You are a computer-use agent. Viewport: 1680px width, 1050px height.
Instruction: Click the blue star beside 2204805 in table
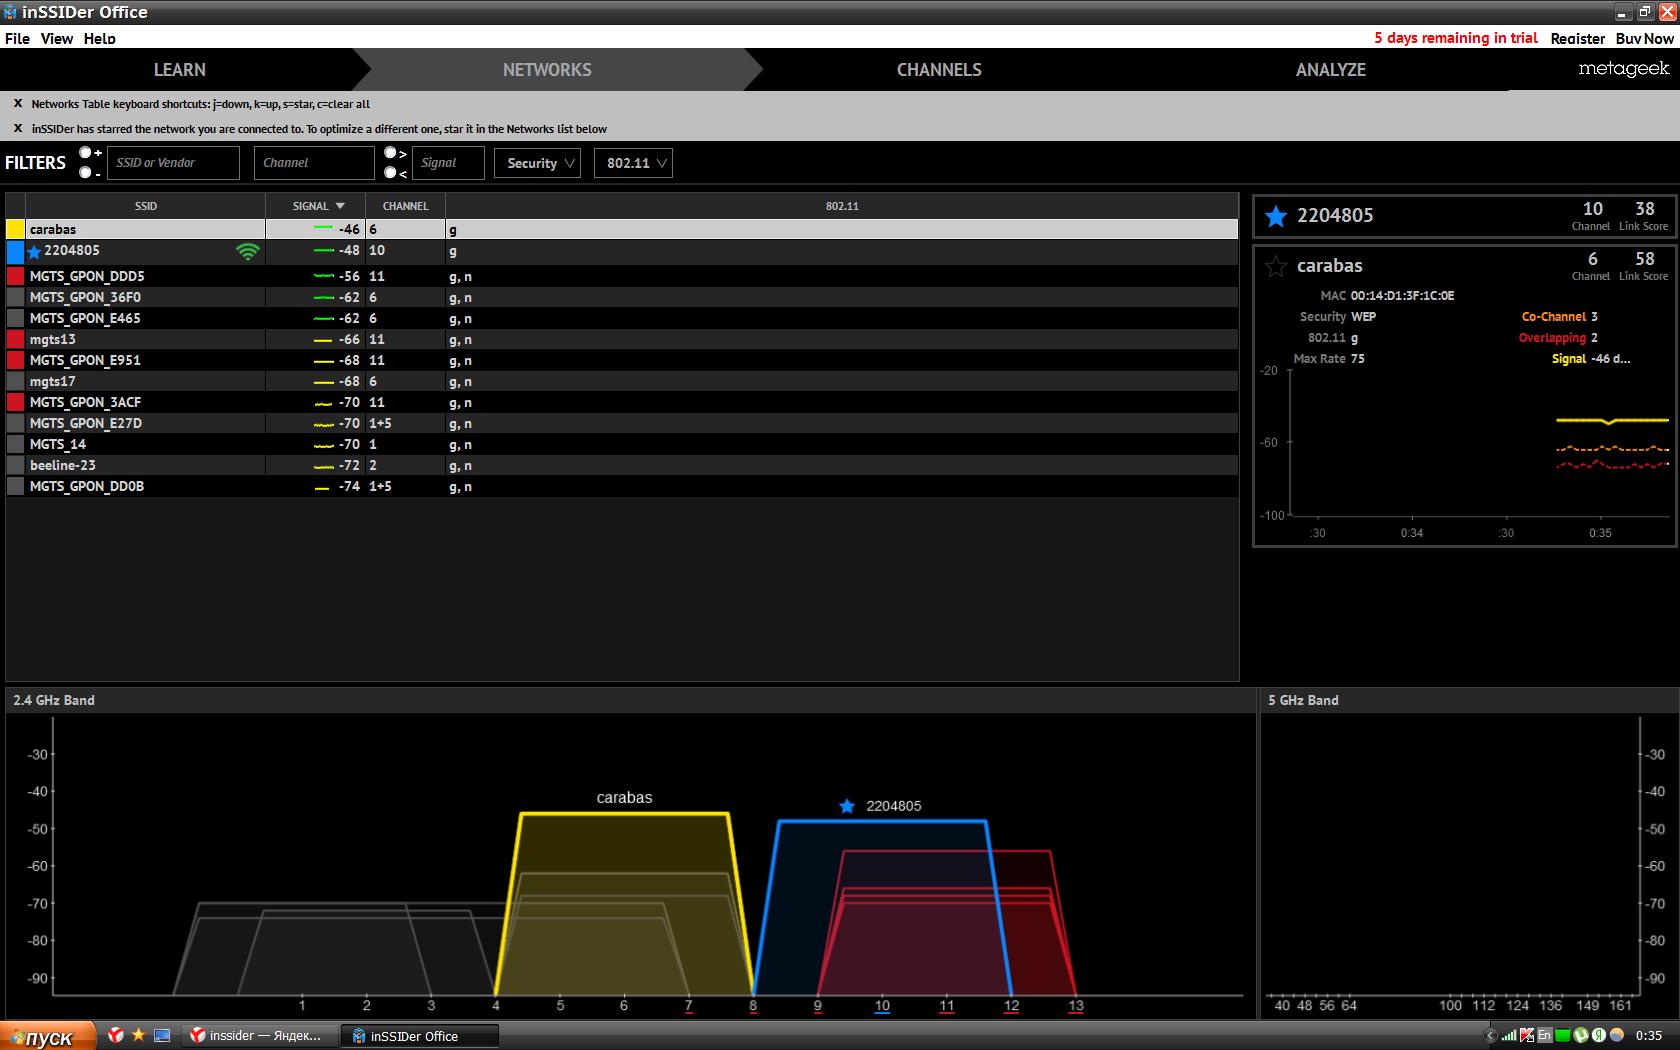[x=35, y=252]
